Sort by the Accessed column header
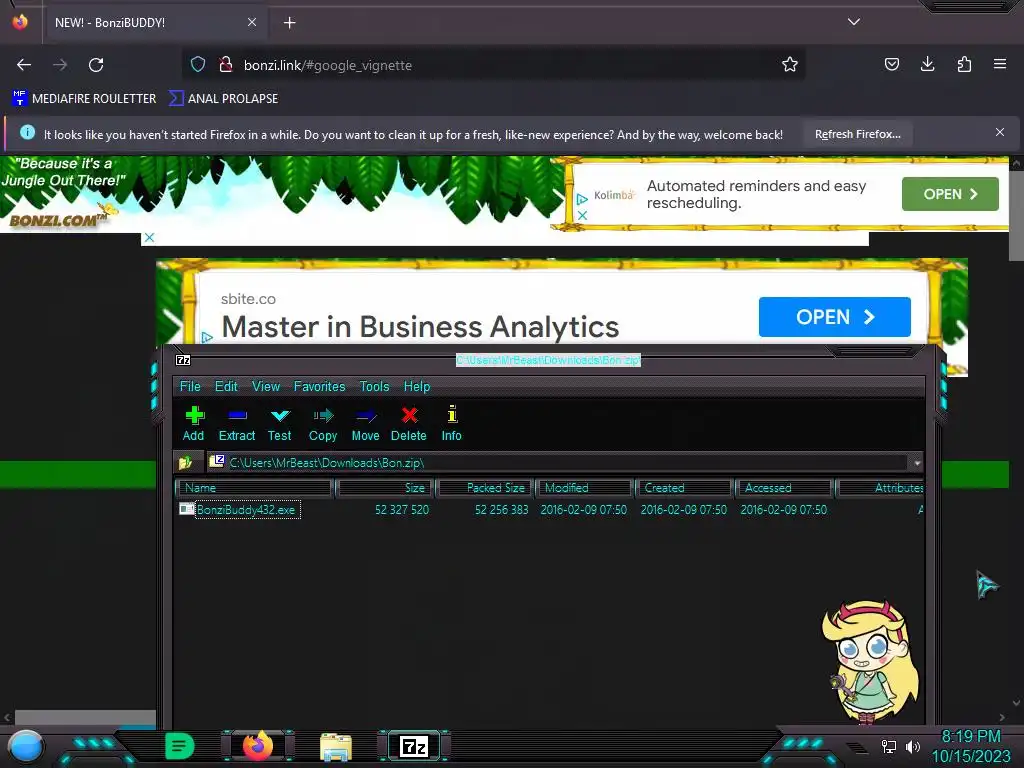1024x768 pixels. [x=785, y=488]
